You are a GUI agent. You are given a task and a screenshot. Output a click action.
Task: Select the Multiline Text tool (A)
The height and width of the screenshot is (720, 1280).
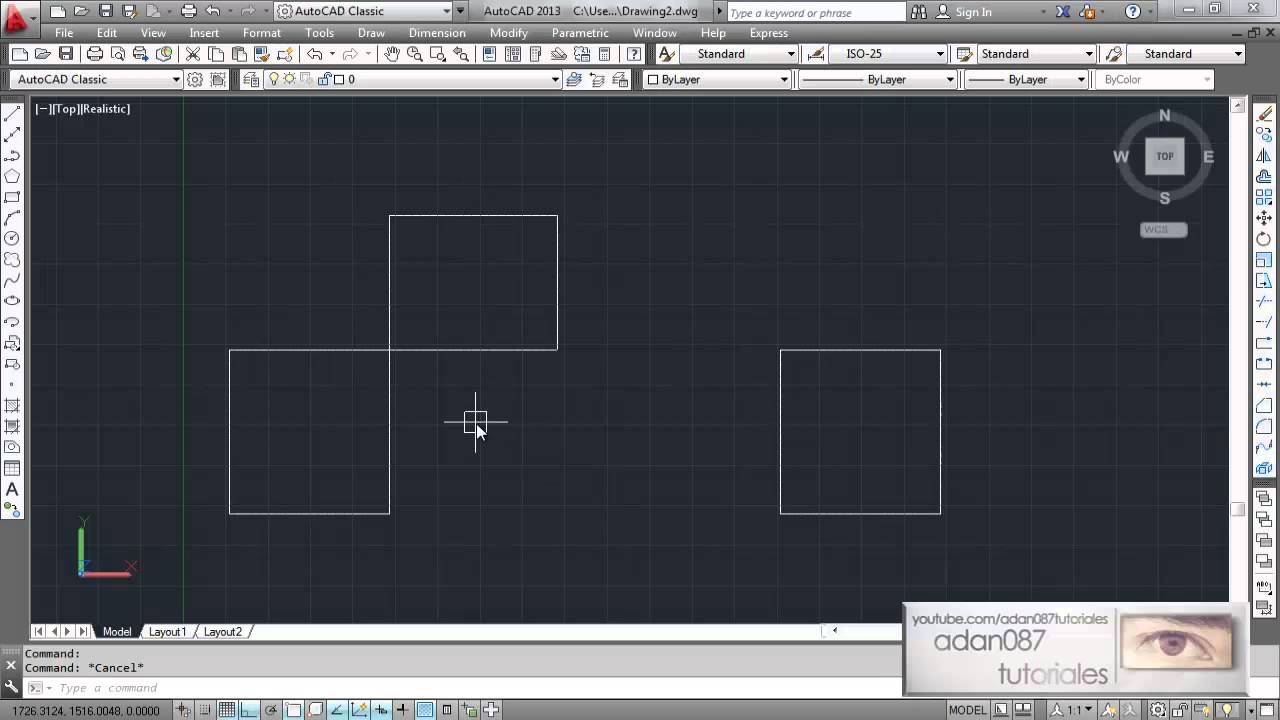point(12,489)
